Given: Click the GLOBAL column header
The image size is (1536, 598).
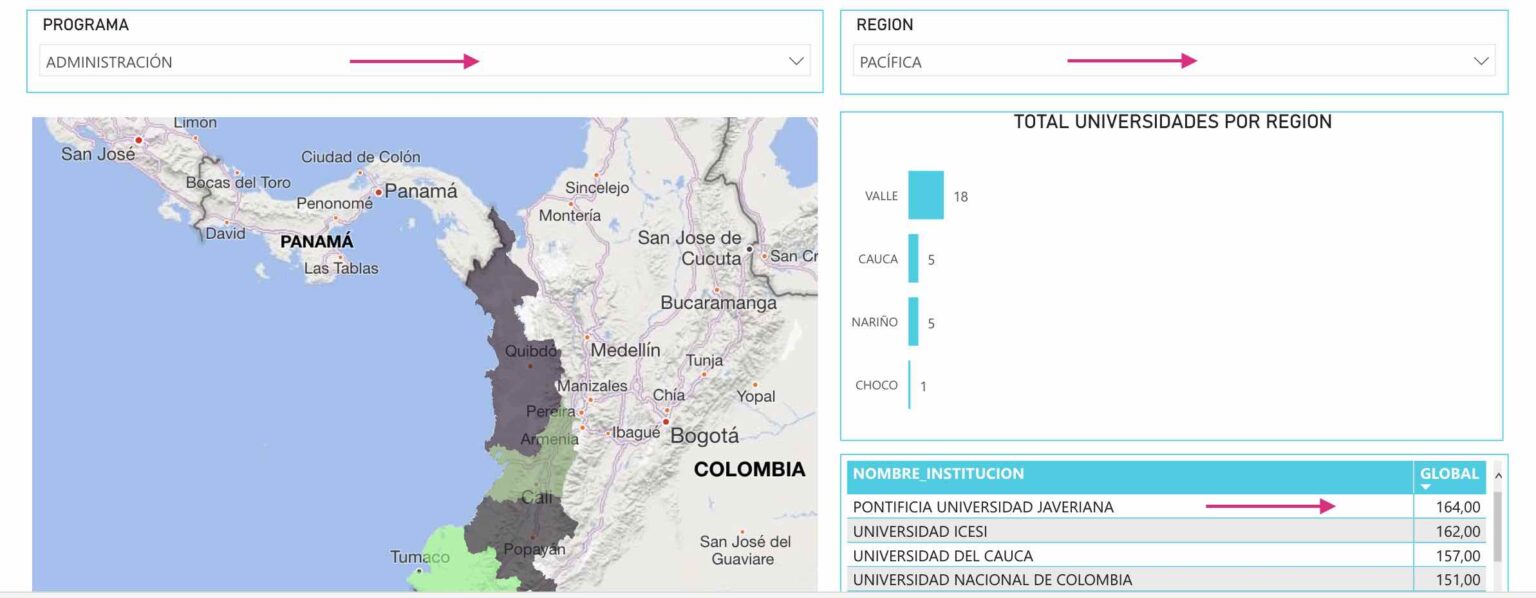Looking at the screenshot, I should (1449, 473).
